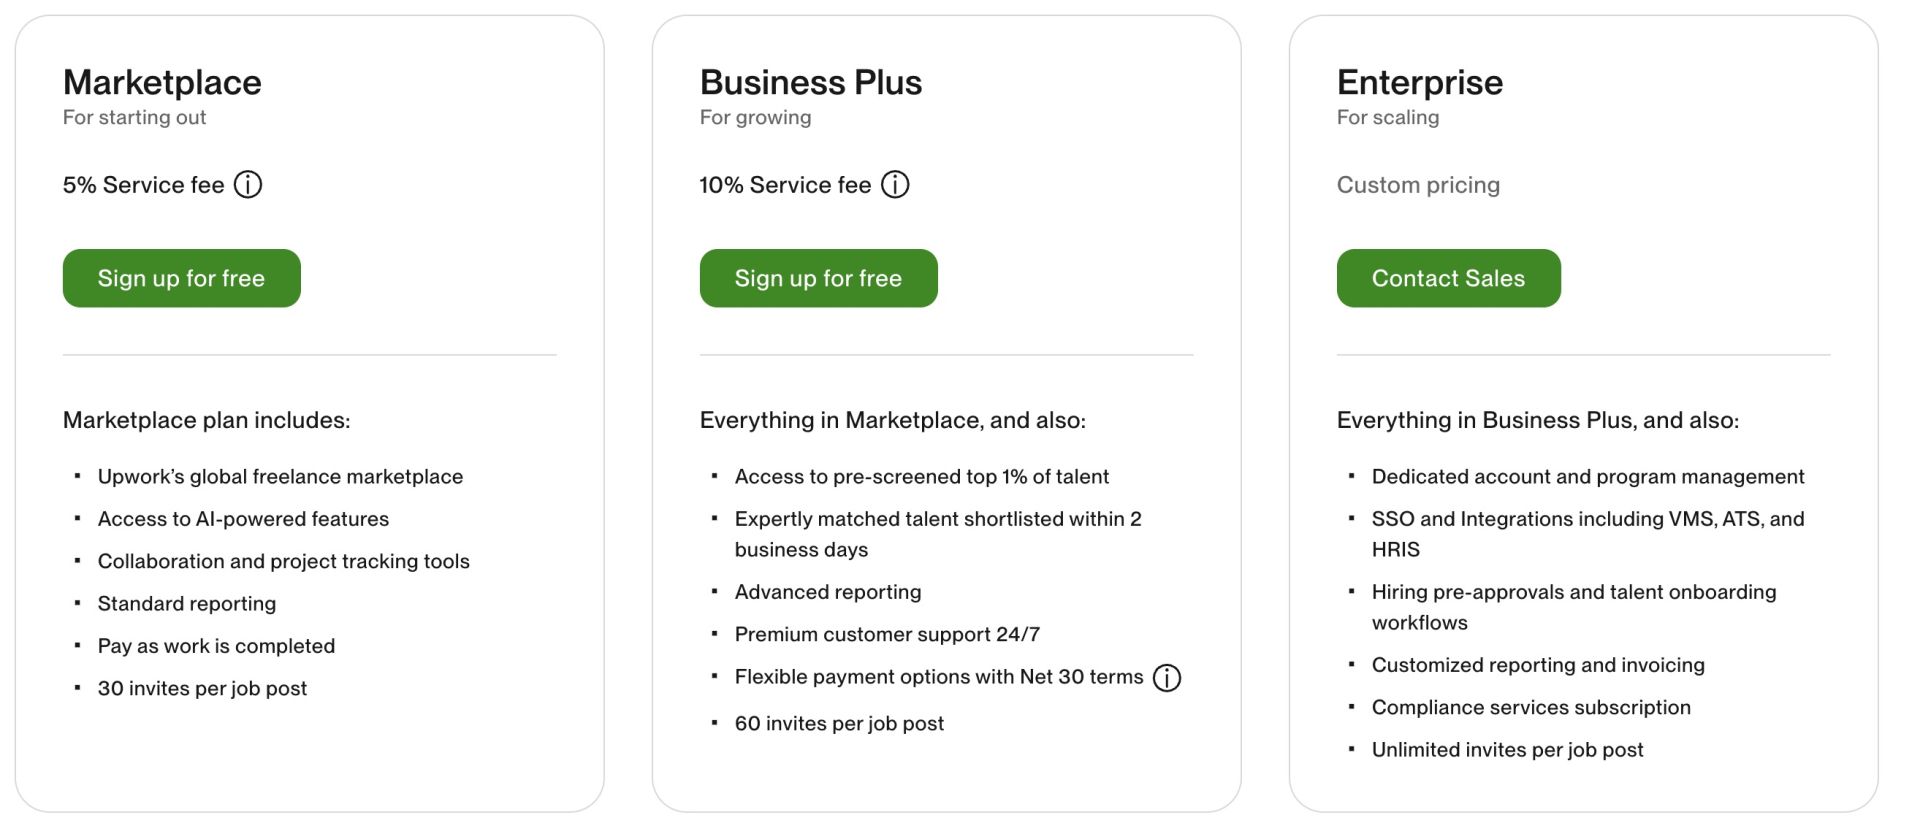Viewport: 1920px width, 834px height.
Task: Select the Marketplace plan heading
Action: click(162, 82)
